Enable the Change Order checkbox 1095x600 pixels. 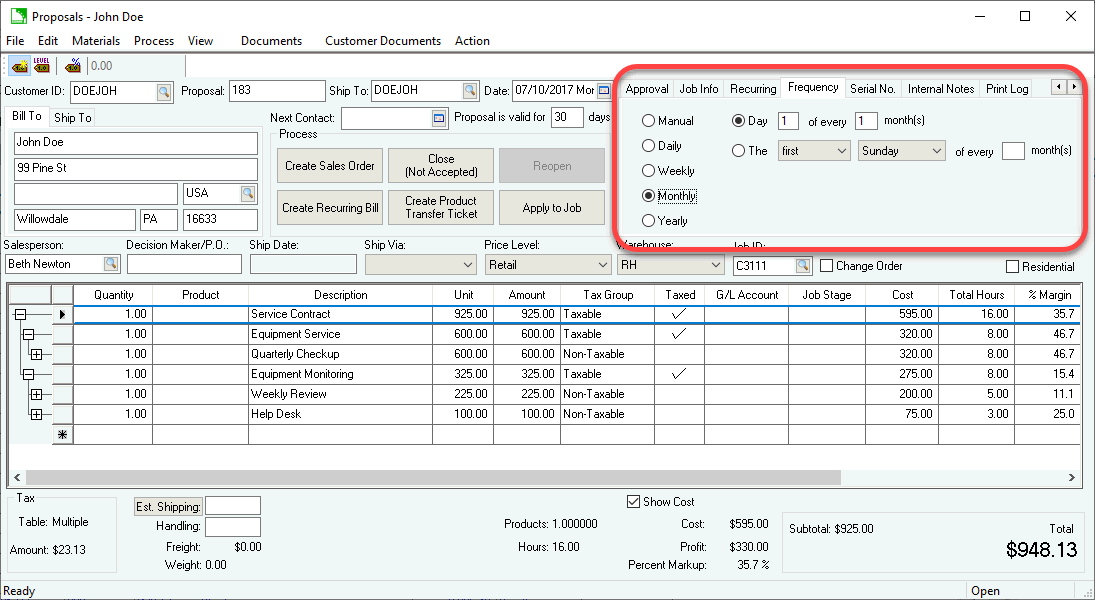pos(827,266)
